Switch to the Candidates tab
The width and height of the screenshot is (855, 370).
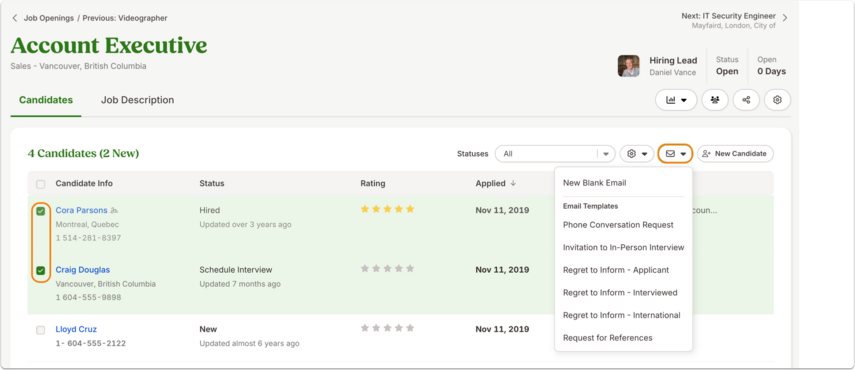pos(46,100)
